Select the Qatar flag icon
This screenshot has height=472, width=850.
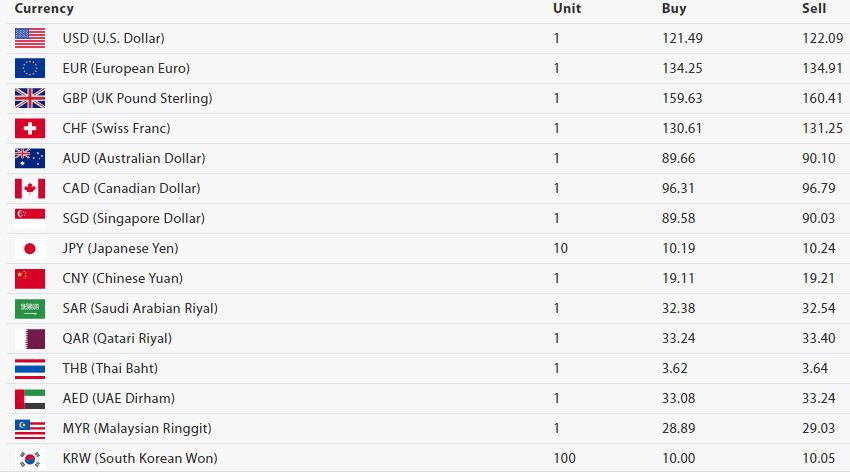[x=30, y=339]
